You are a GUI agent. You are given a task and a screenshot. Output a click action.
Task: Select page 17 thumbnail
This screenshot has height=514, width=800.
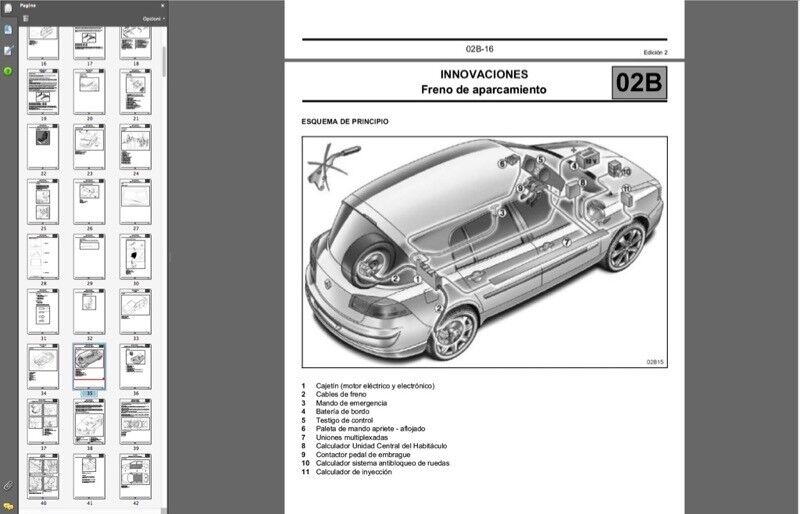pos(89,43)
